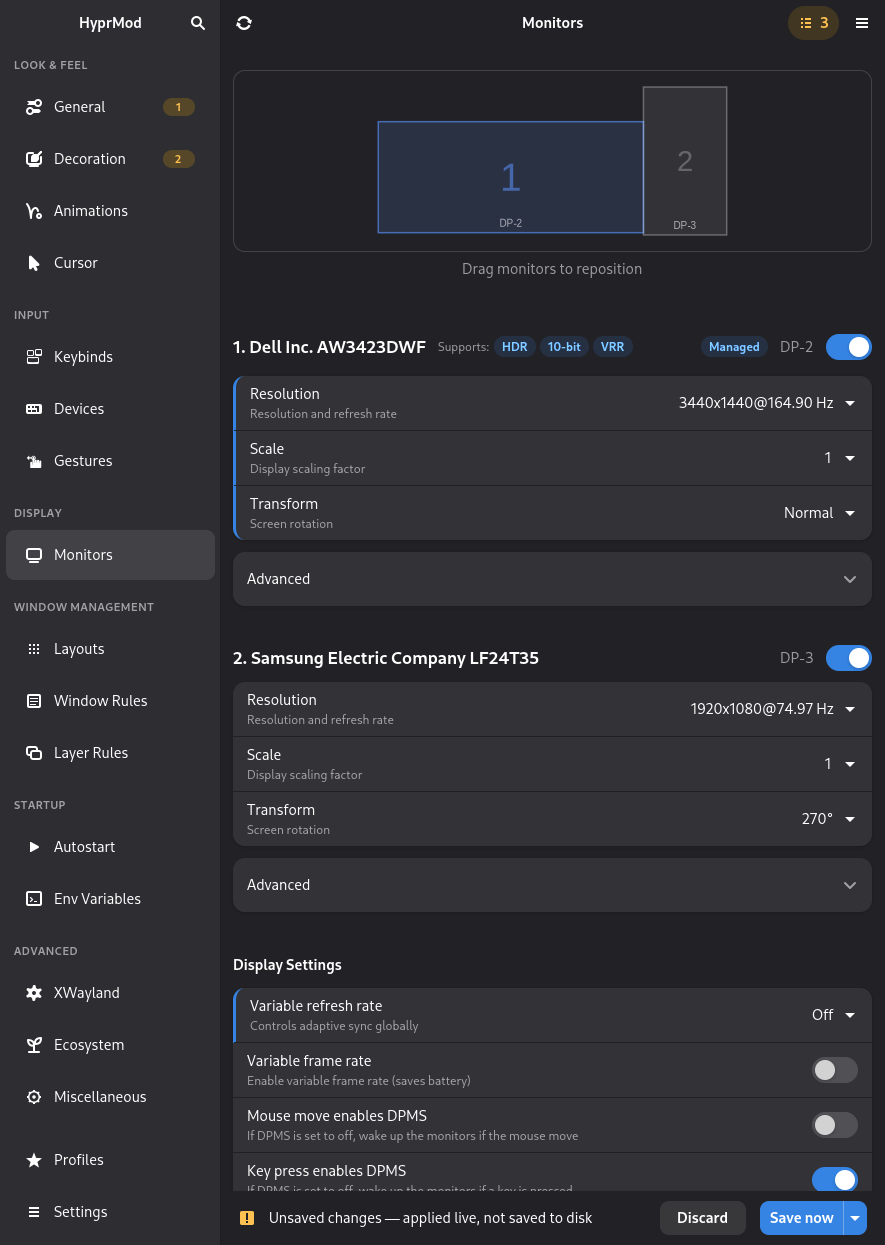Click the "1. Dell Inc. AW3423DWF" heading
This screenshot has height=1245, width=885.
coord(329,347)
